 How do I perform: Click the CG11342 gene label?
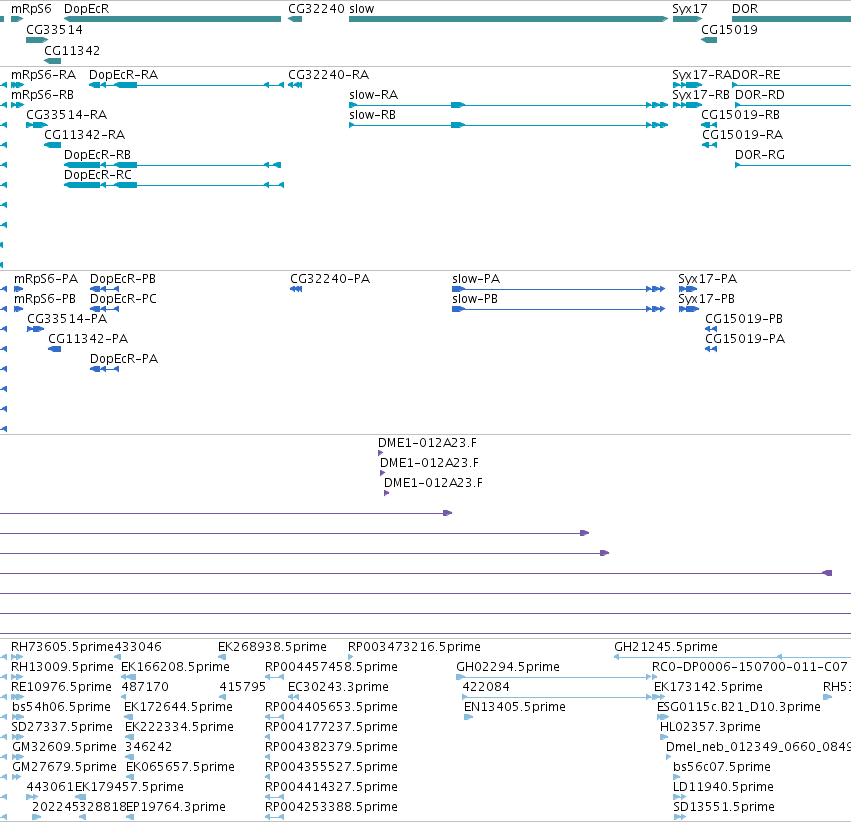click(x=72, y=50)
